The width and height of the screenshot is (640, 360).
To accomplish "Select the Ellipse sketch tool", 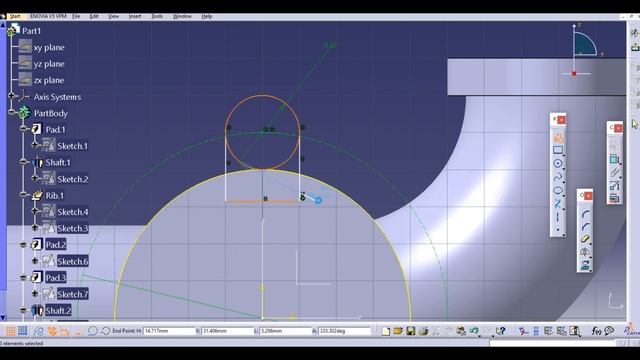I will point(558,190).
